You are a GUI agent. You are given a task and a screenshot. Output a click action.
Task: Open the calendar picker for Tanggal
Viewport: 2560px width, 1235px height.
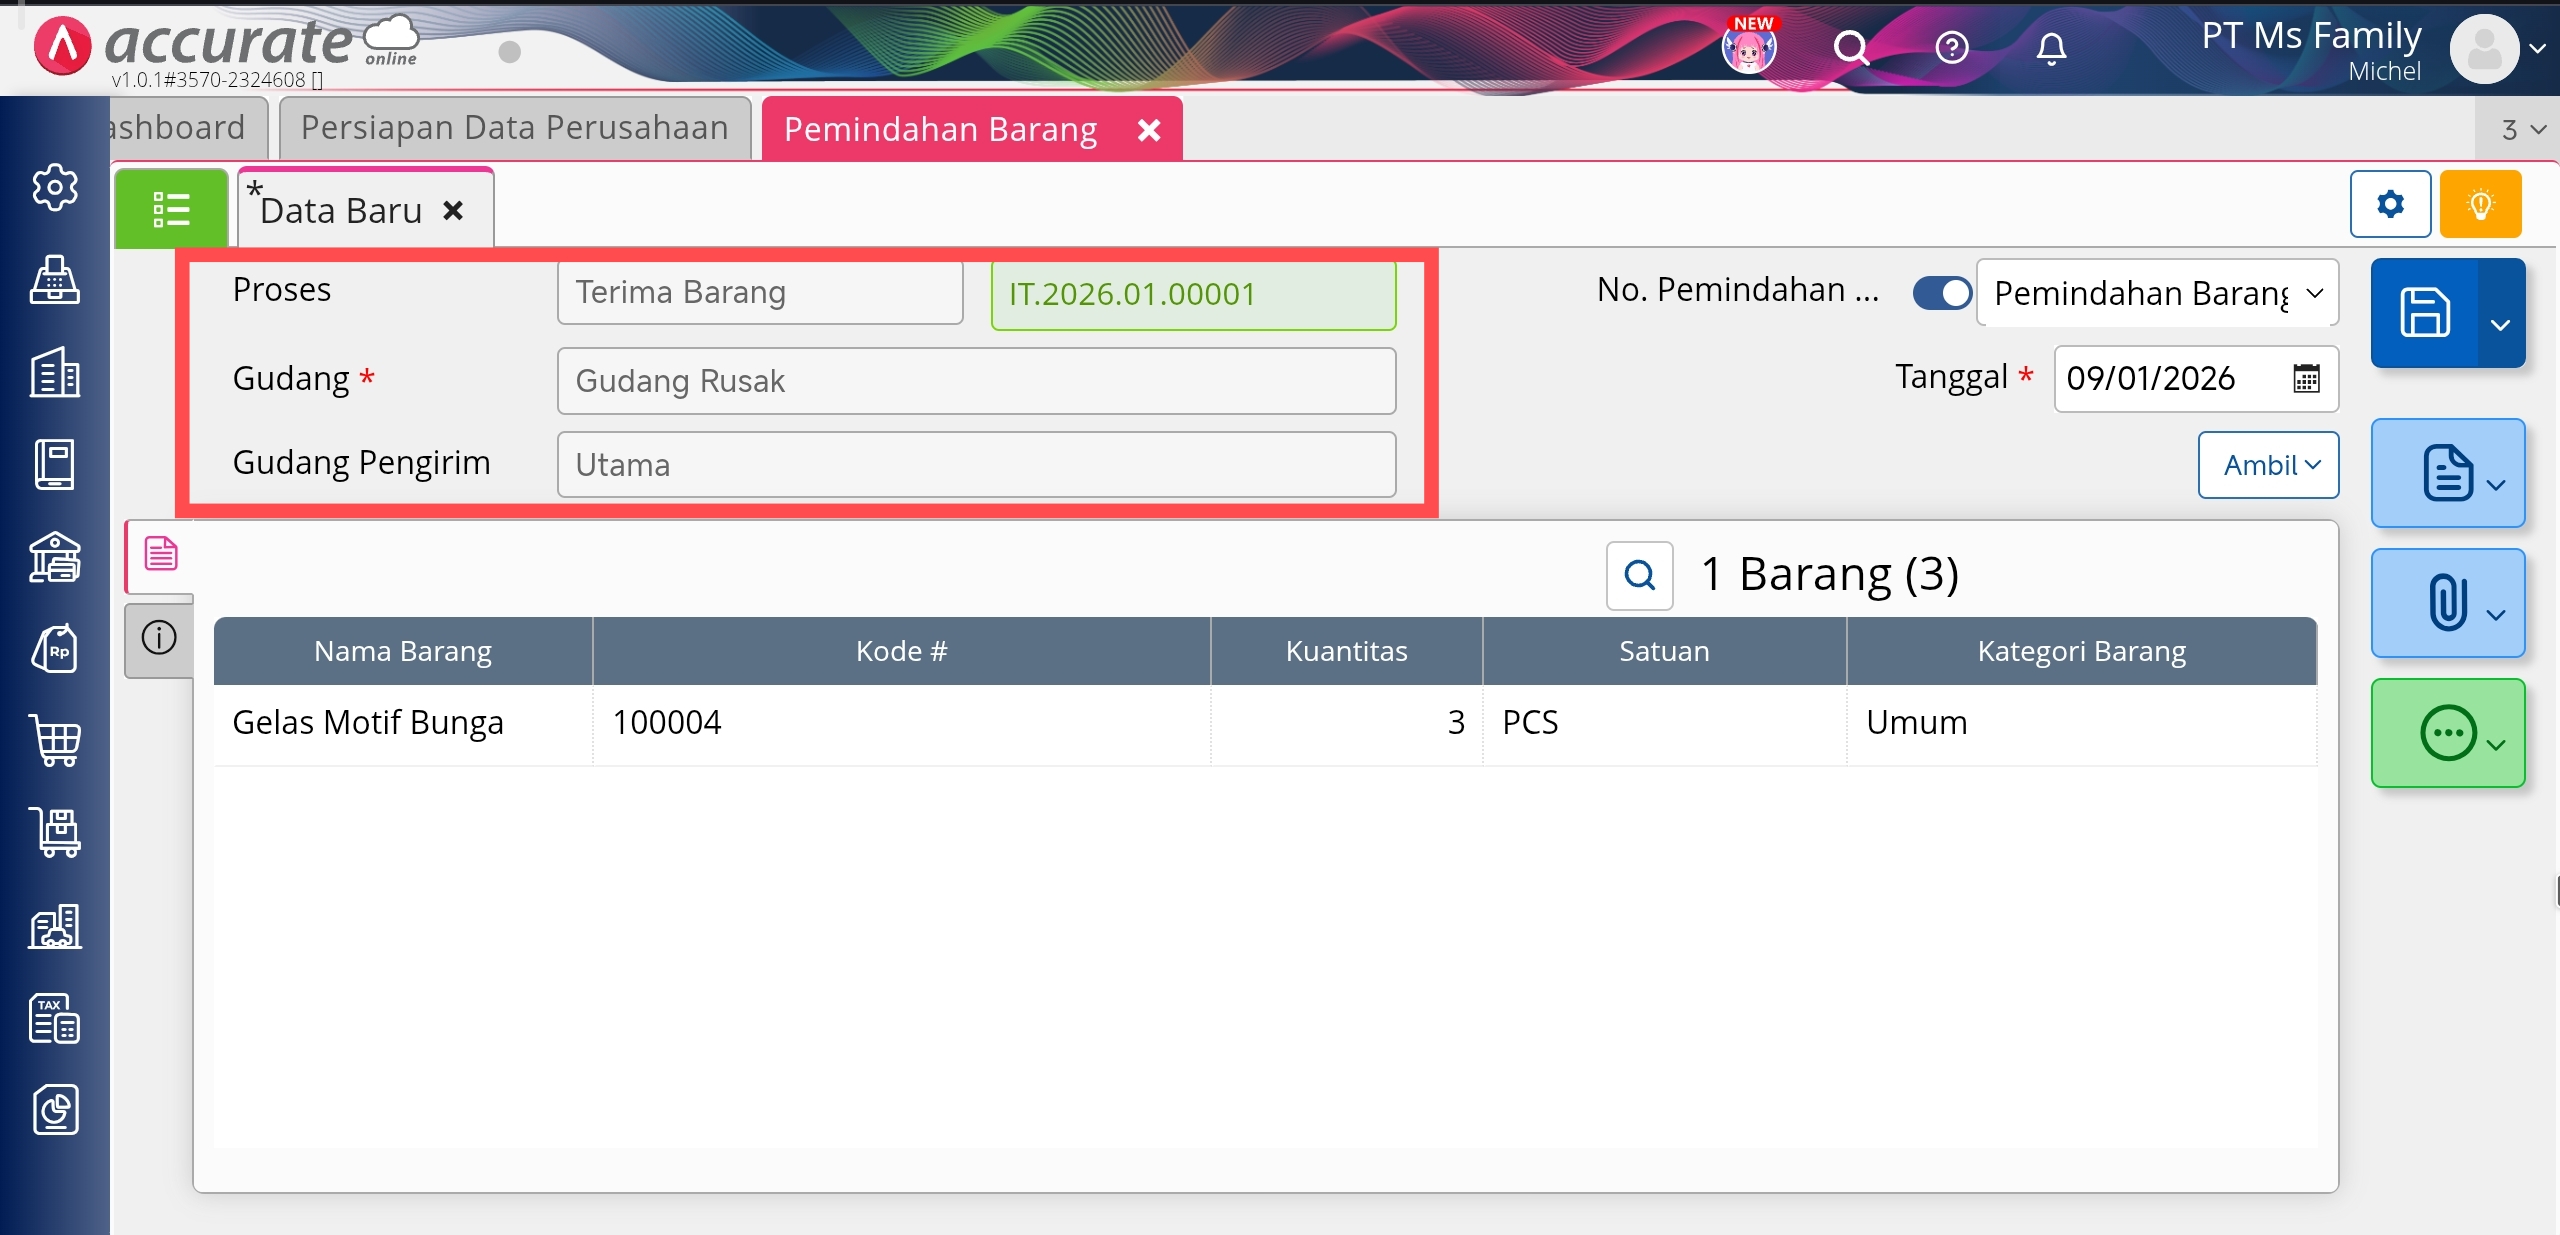click(2306, 379)
